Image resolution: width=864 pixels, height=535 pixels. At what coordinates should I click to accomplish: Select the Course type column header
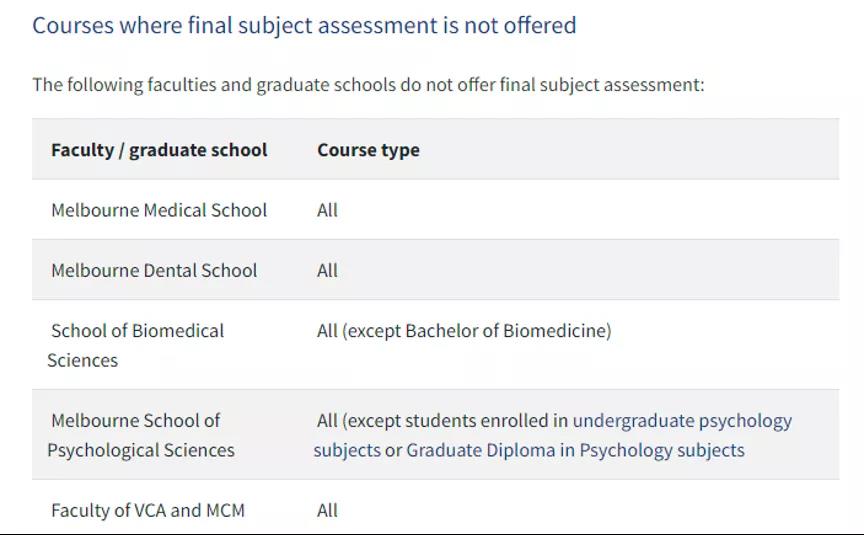(368, 150)
